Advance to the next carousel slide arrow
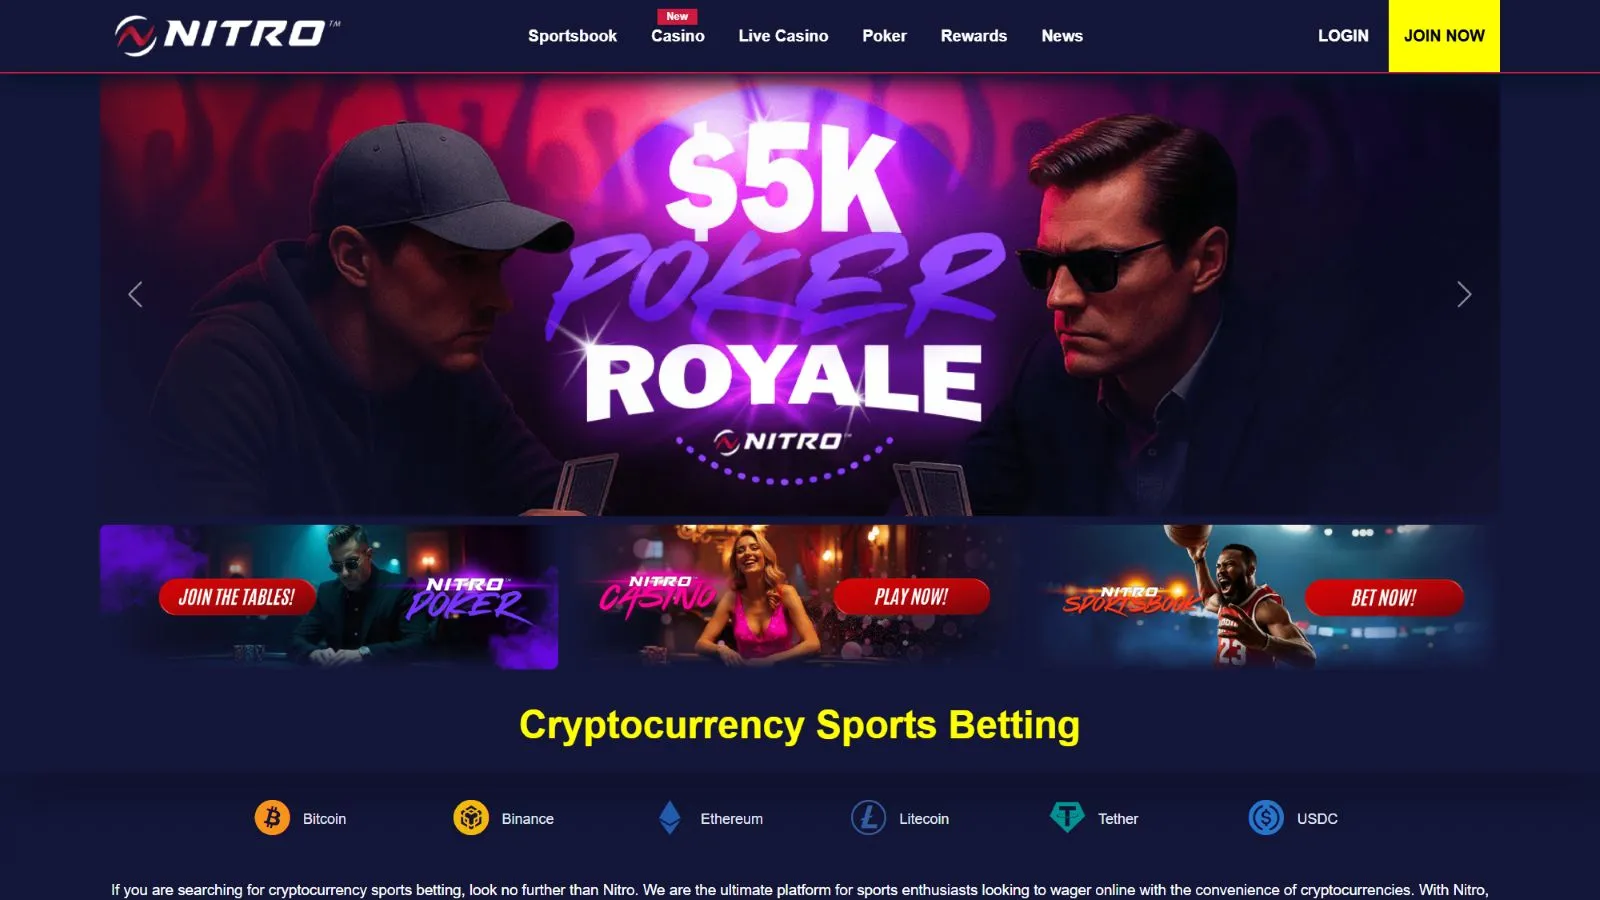Screen dimensions: 1600x900 [1464, 294]
